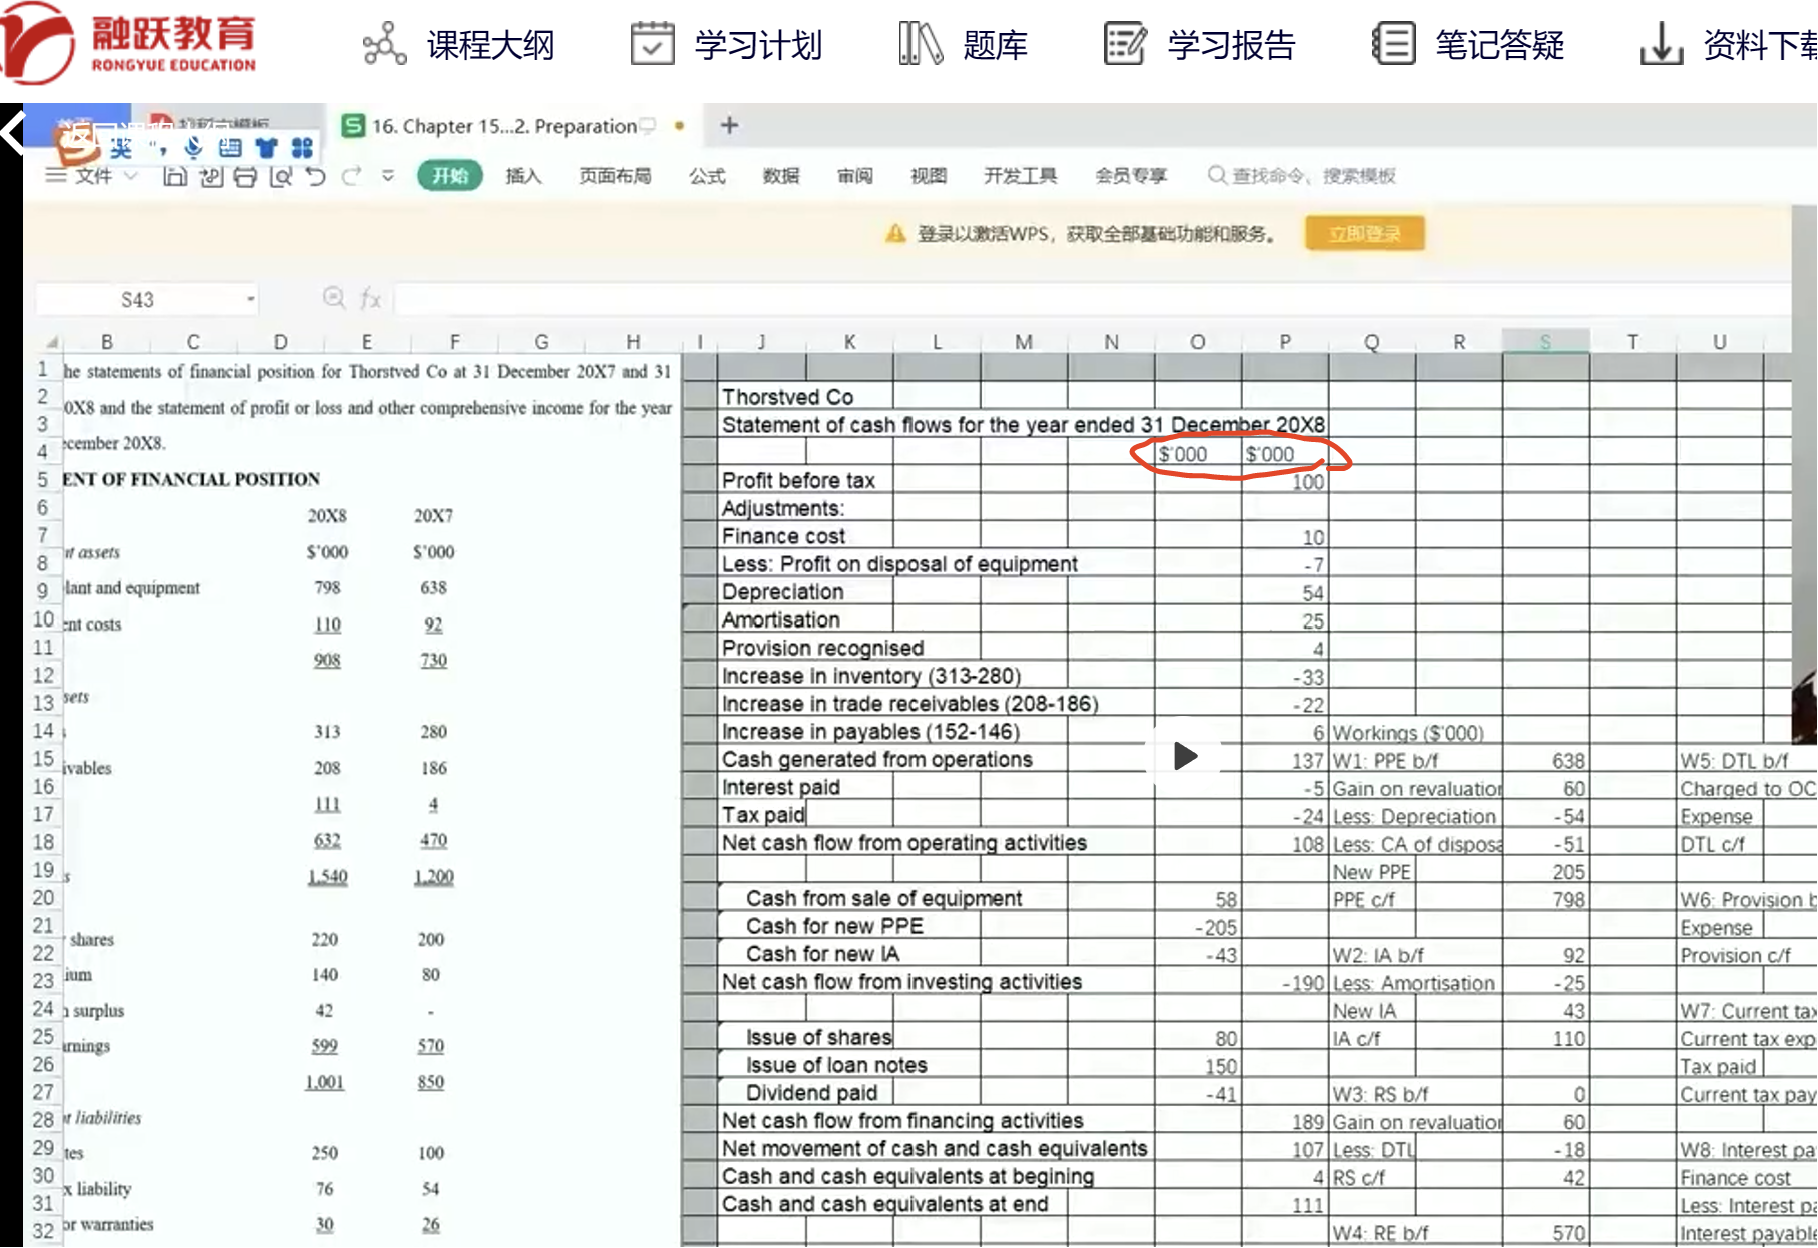Go to the 题库 question bank
The image size is (1818, 1248).
pyautogui.click(x=995, y=45)
